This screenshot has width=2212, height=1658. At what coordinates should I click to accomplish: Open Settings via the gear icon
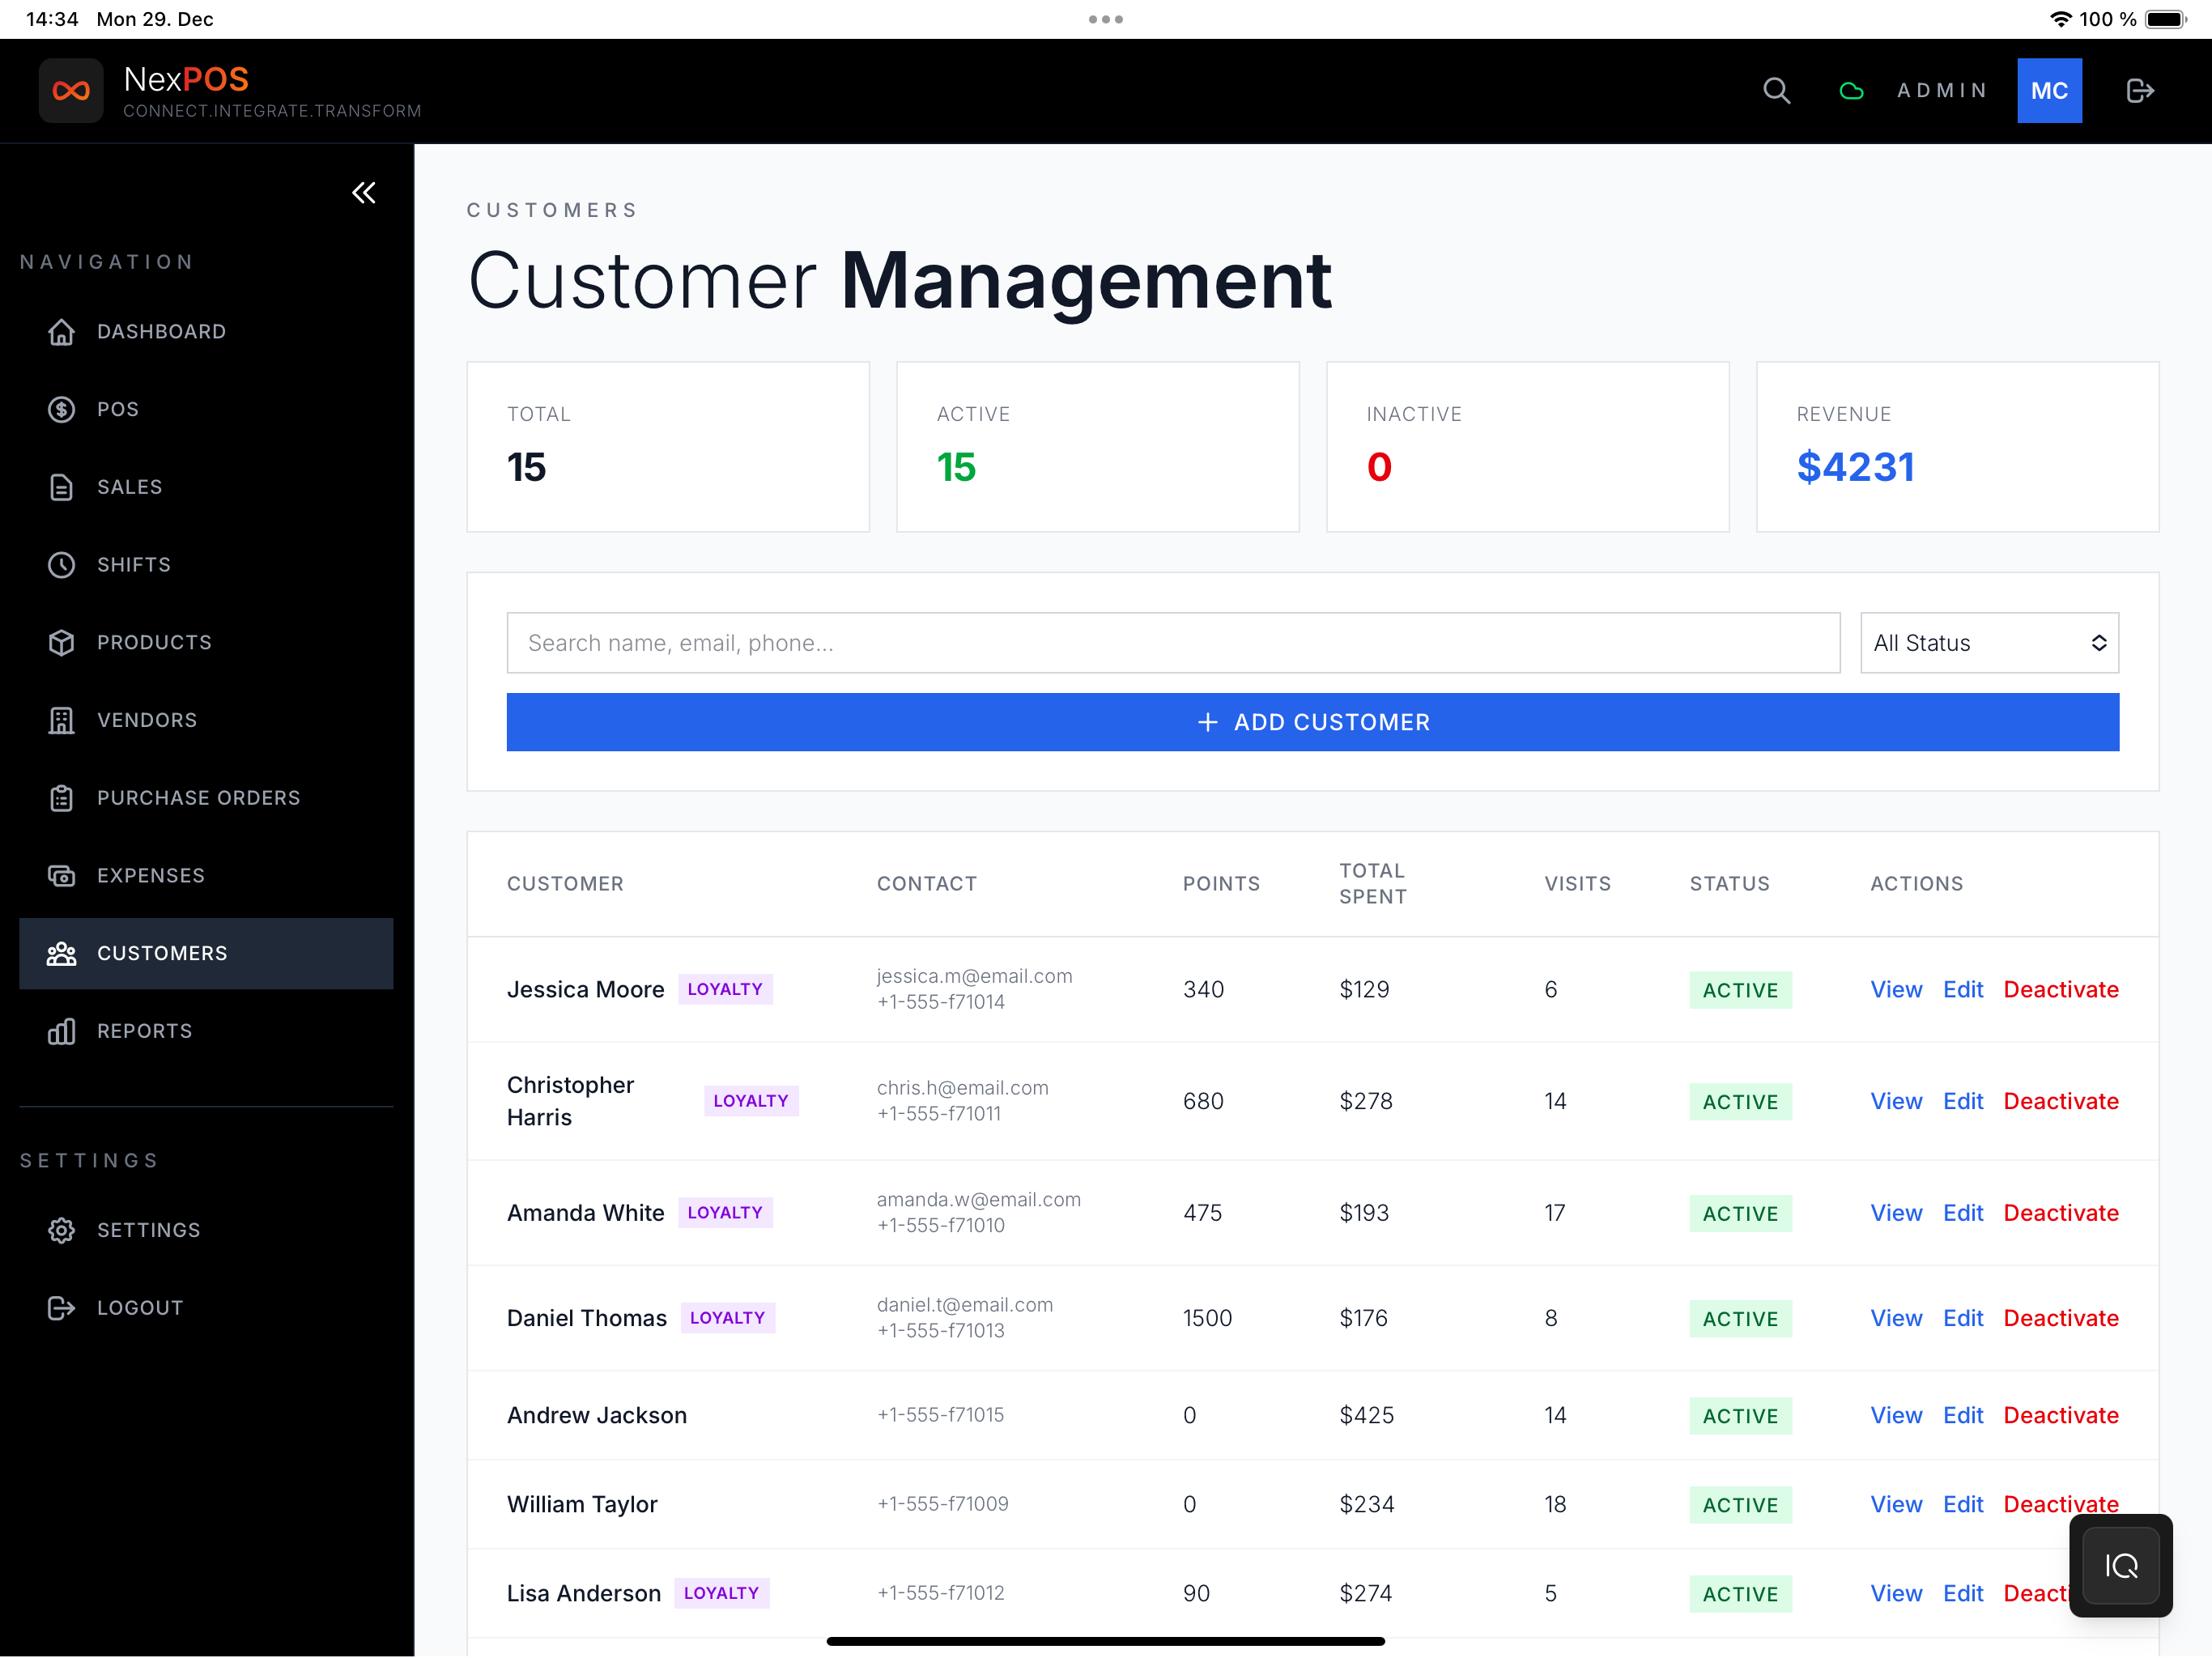(x=62, y=1230)
